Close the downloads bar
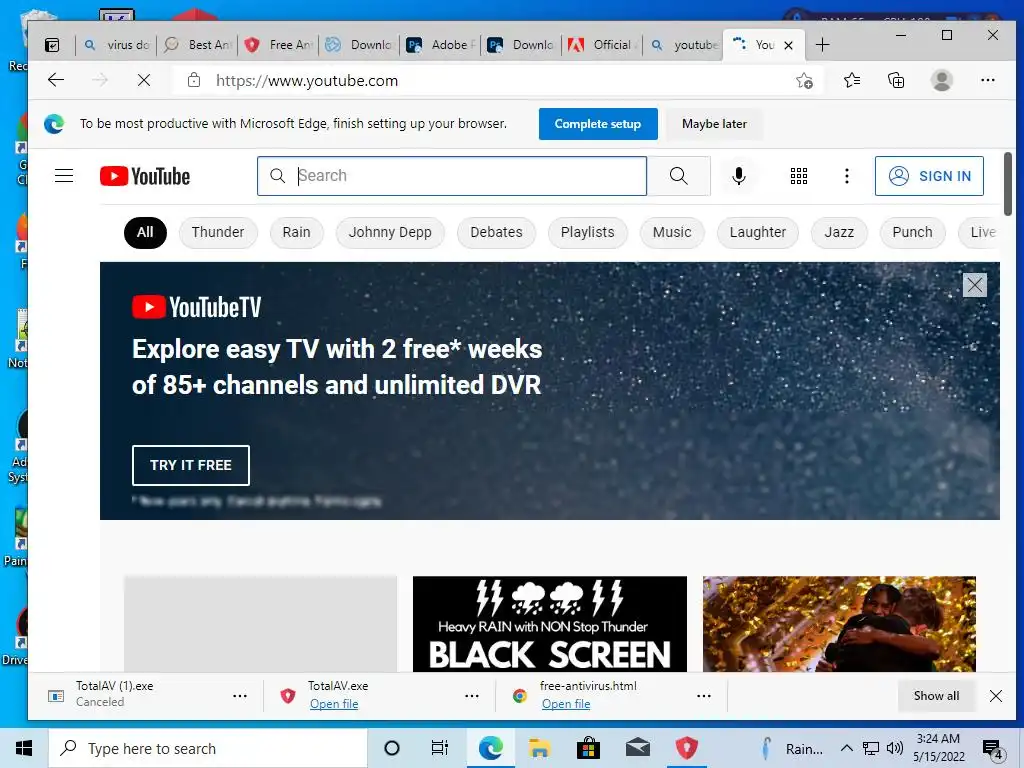Viewport: 1024px width, 768px height. [995, 696]
